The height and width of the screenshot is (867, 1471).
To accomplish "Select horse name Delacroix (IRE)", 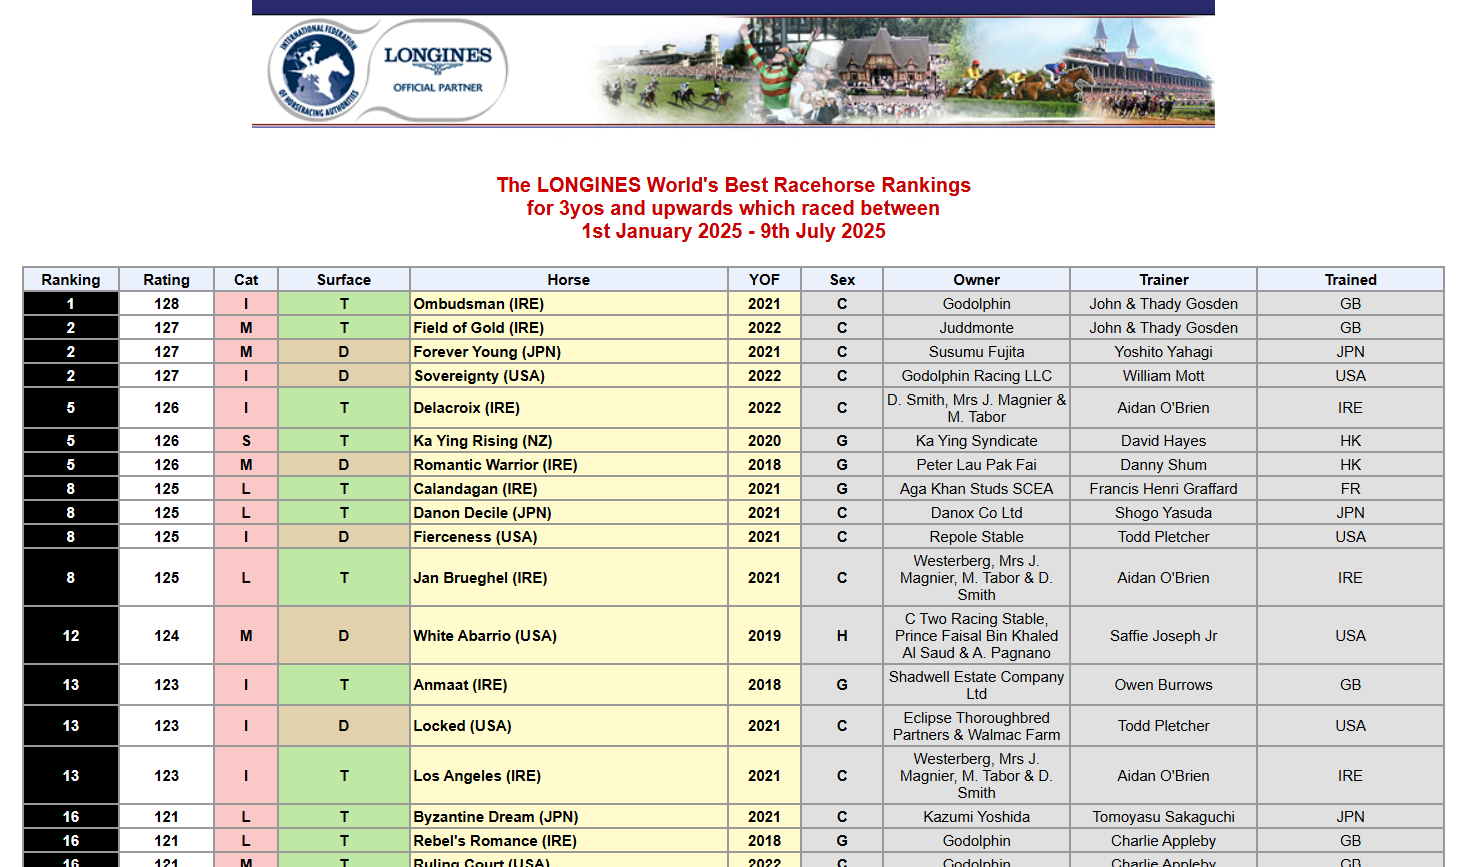I will (x=467, y=408).
